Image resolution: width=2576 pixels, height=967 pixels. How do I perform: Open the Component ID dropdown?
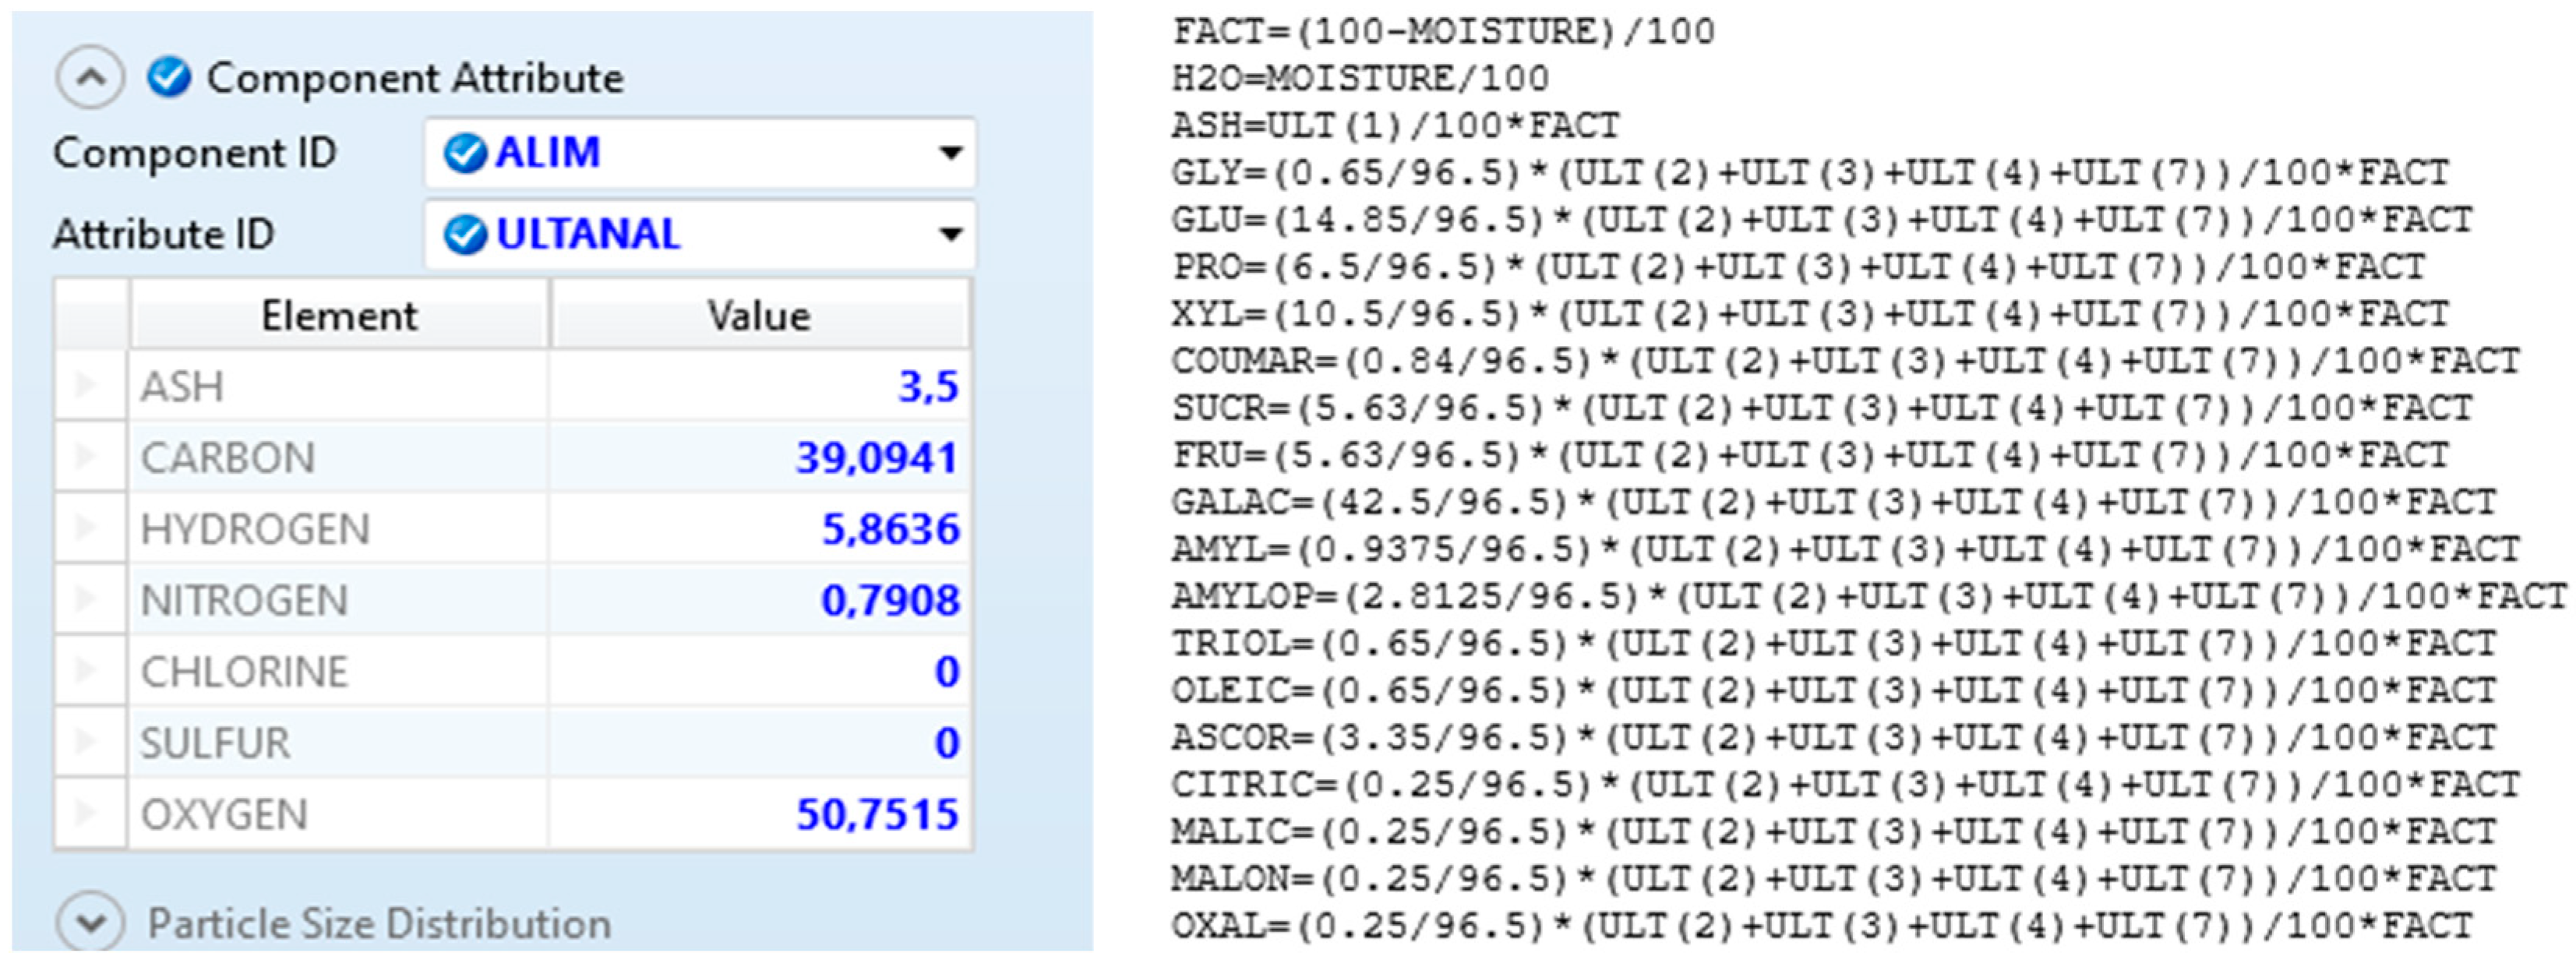click(x=953, y=152)
